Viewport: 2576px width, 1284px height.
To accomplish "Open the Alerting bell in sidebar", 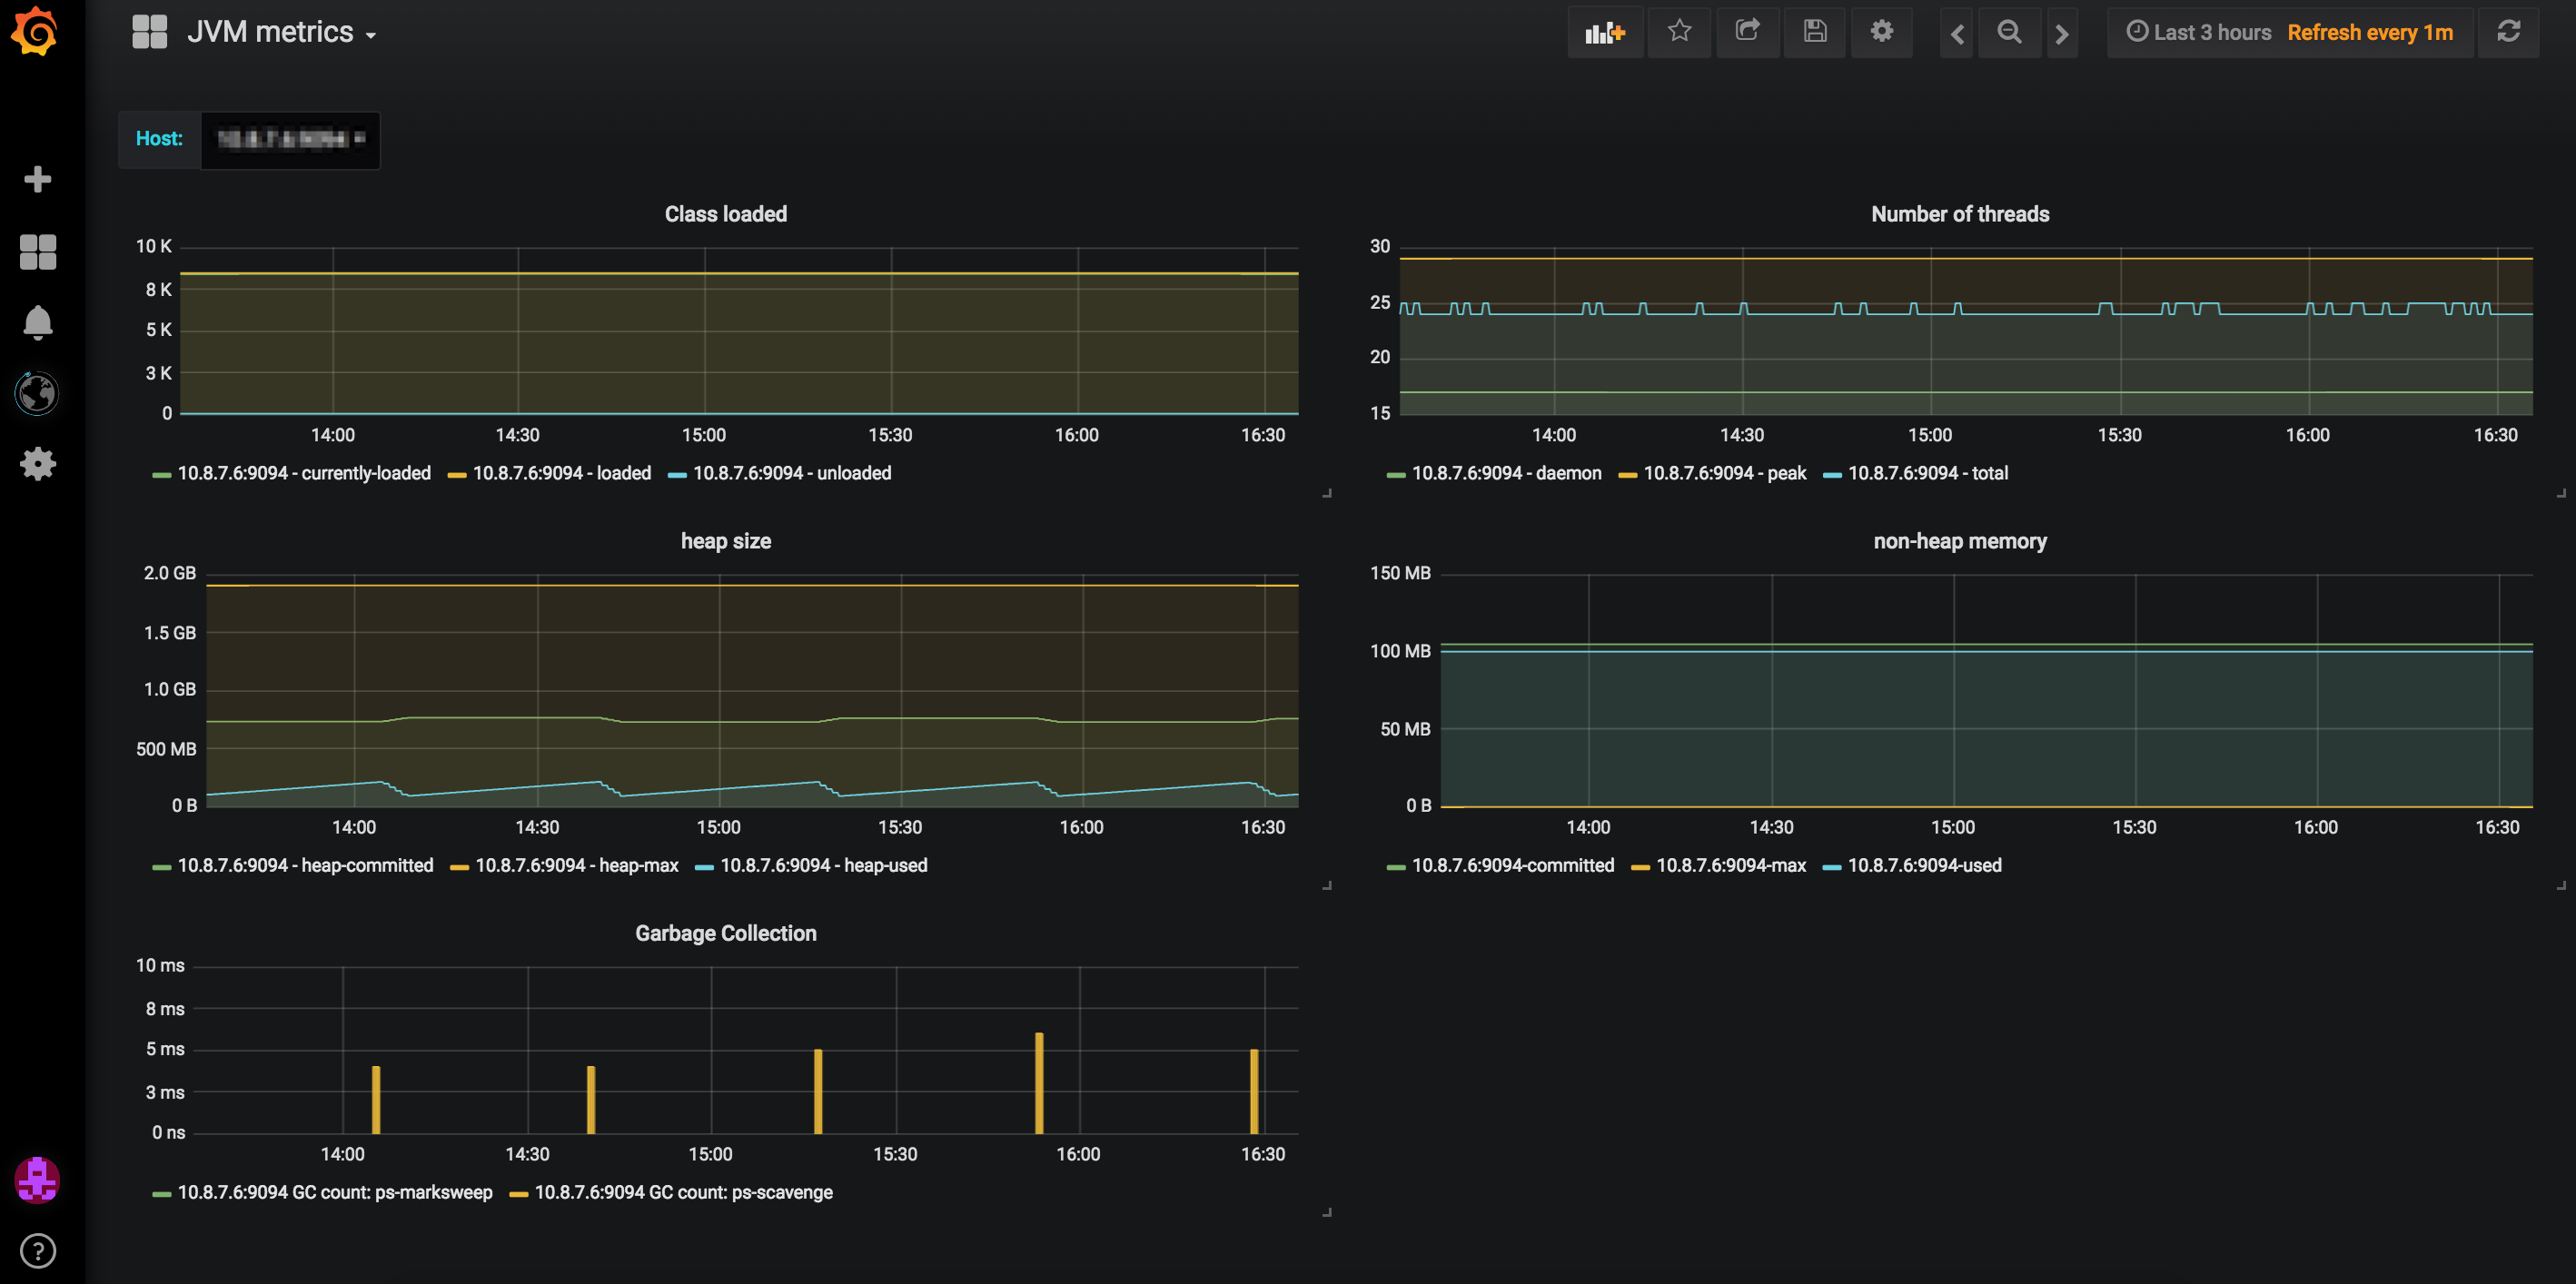I will coord(38,322).
